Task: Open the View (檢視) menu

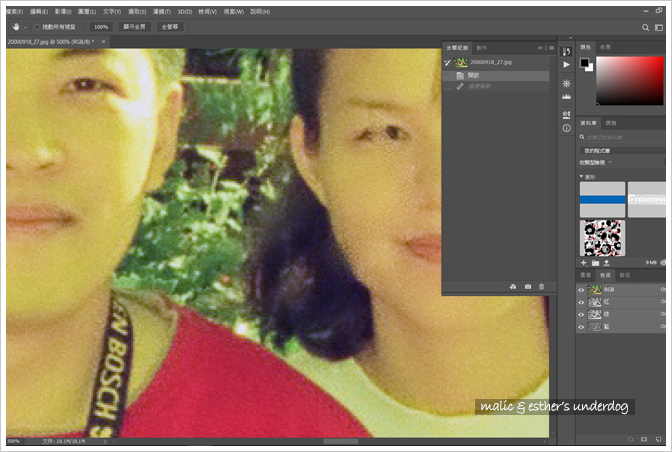Action: [207, 12]
